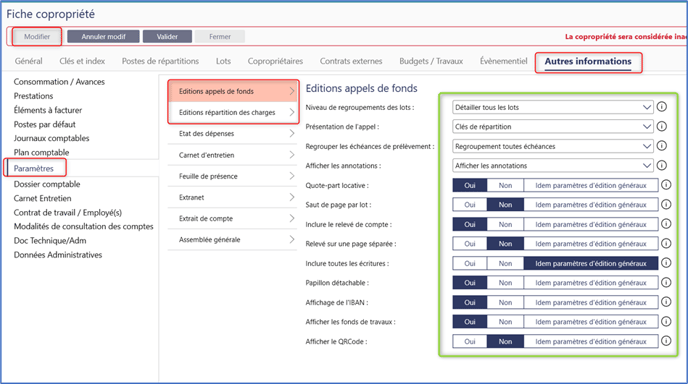The height and width of the screenshot is (384, 688).
Task: Open info icon for Niveau de regroupements des lots
Action: point(661,107)
